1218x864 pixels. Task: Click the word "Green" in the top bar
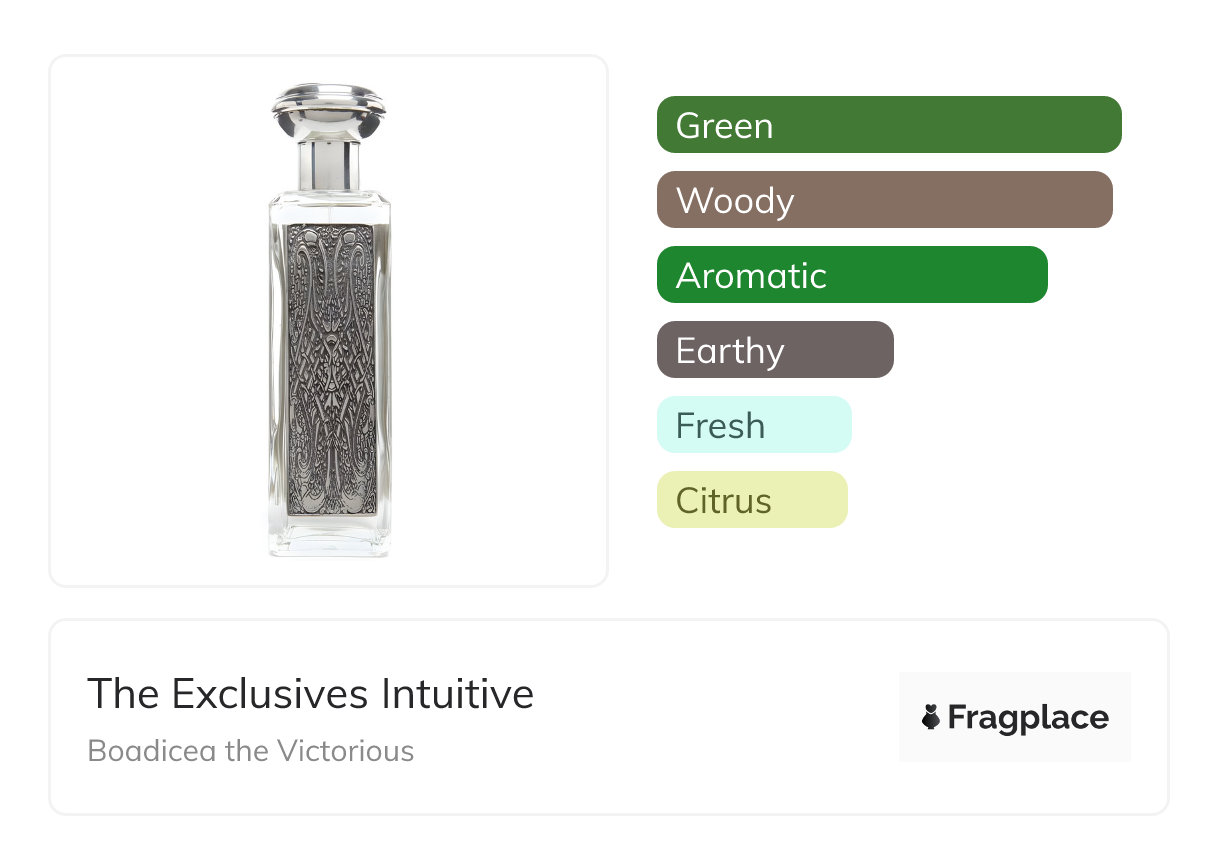coord(724,126)
